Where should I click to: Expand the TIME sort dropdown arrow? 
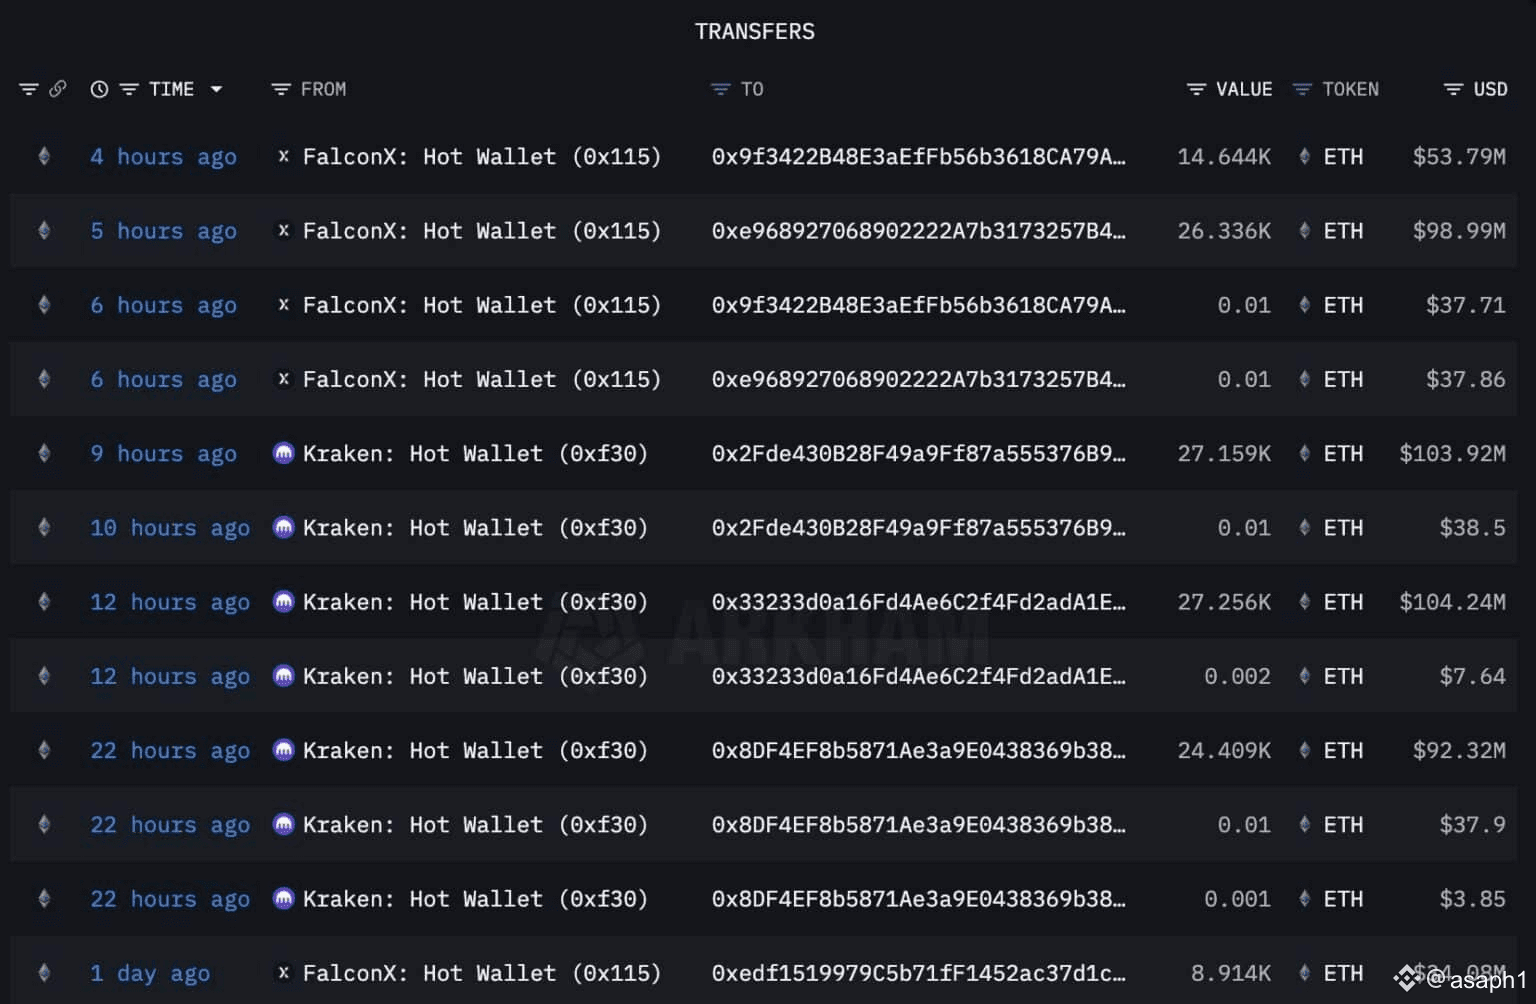tap(216, 89)
